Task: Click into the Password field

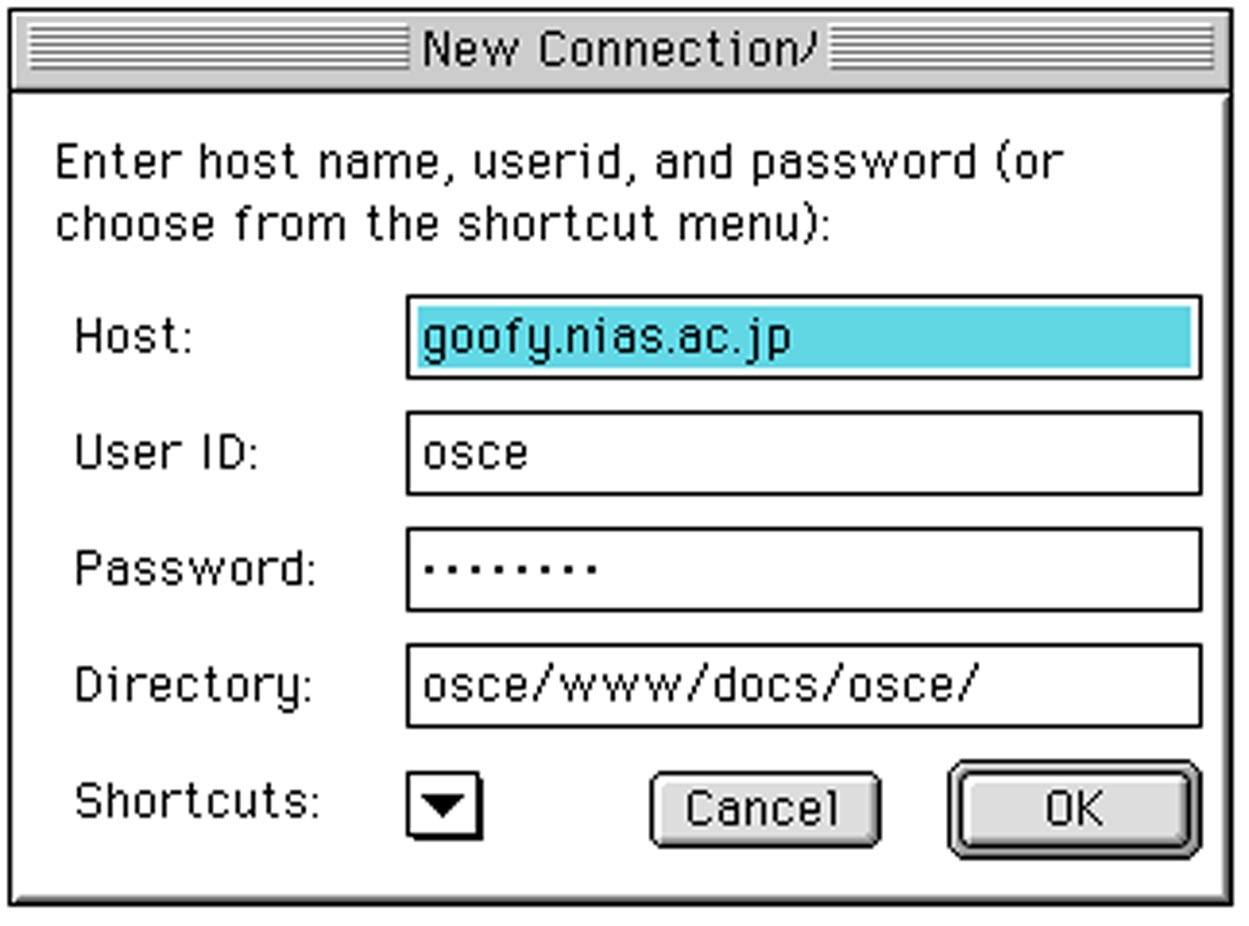Action: click(803, 569)
